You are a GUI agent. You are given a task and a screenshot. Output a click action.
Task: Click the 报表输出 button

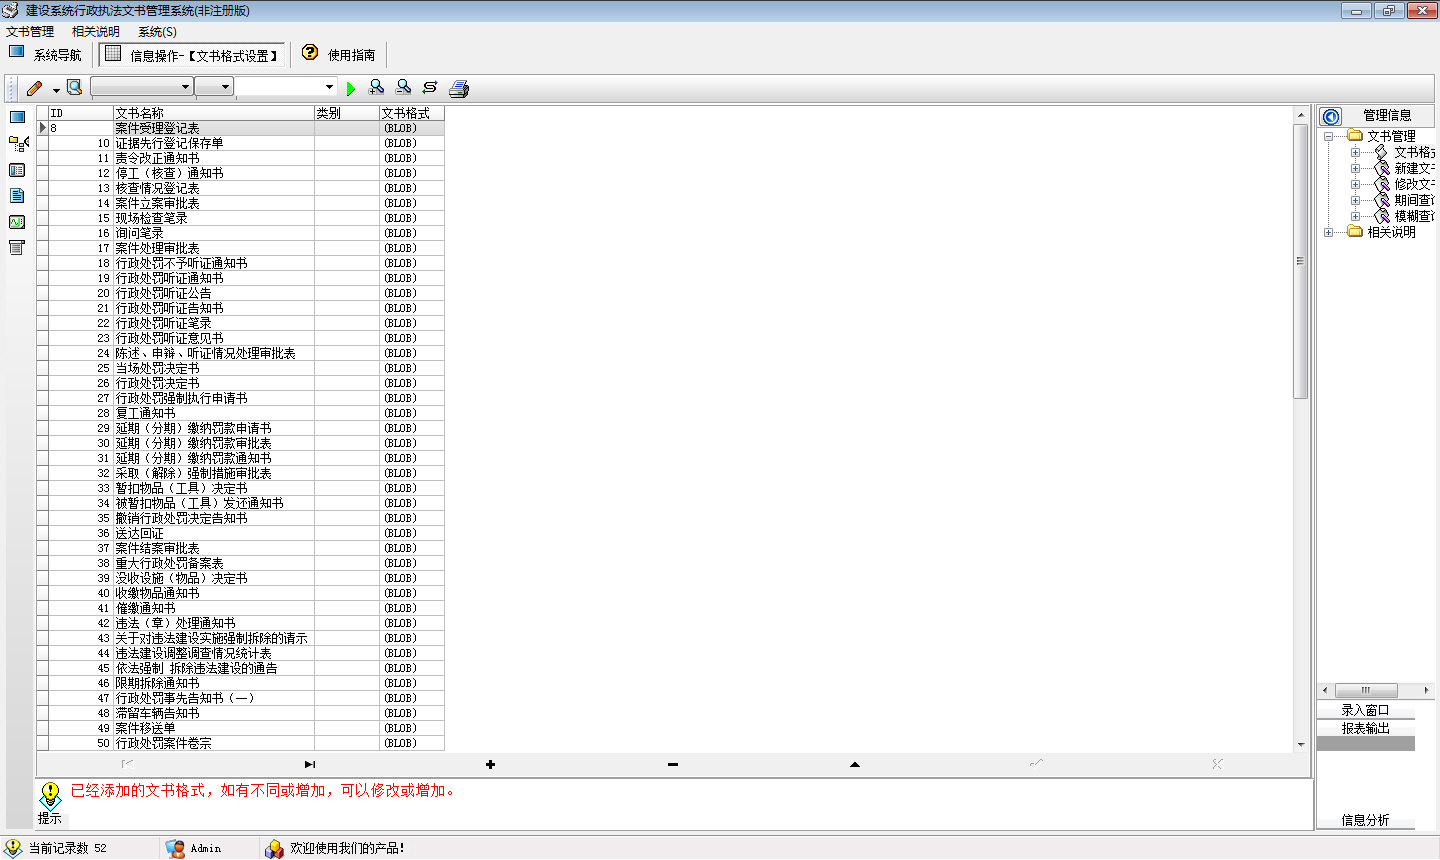1366,728
